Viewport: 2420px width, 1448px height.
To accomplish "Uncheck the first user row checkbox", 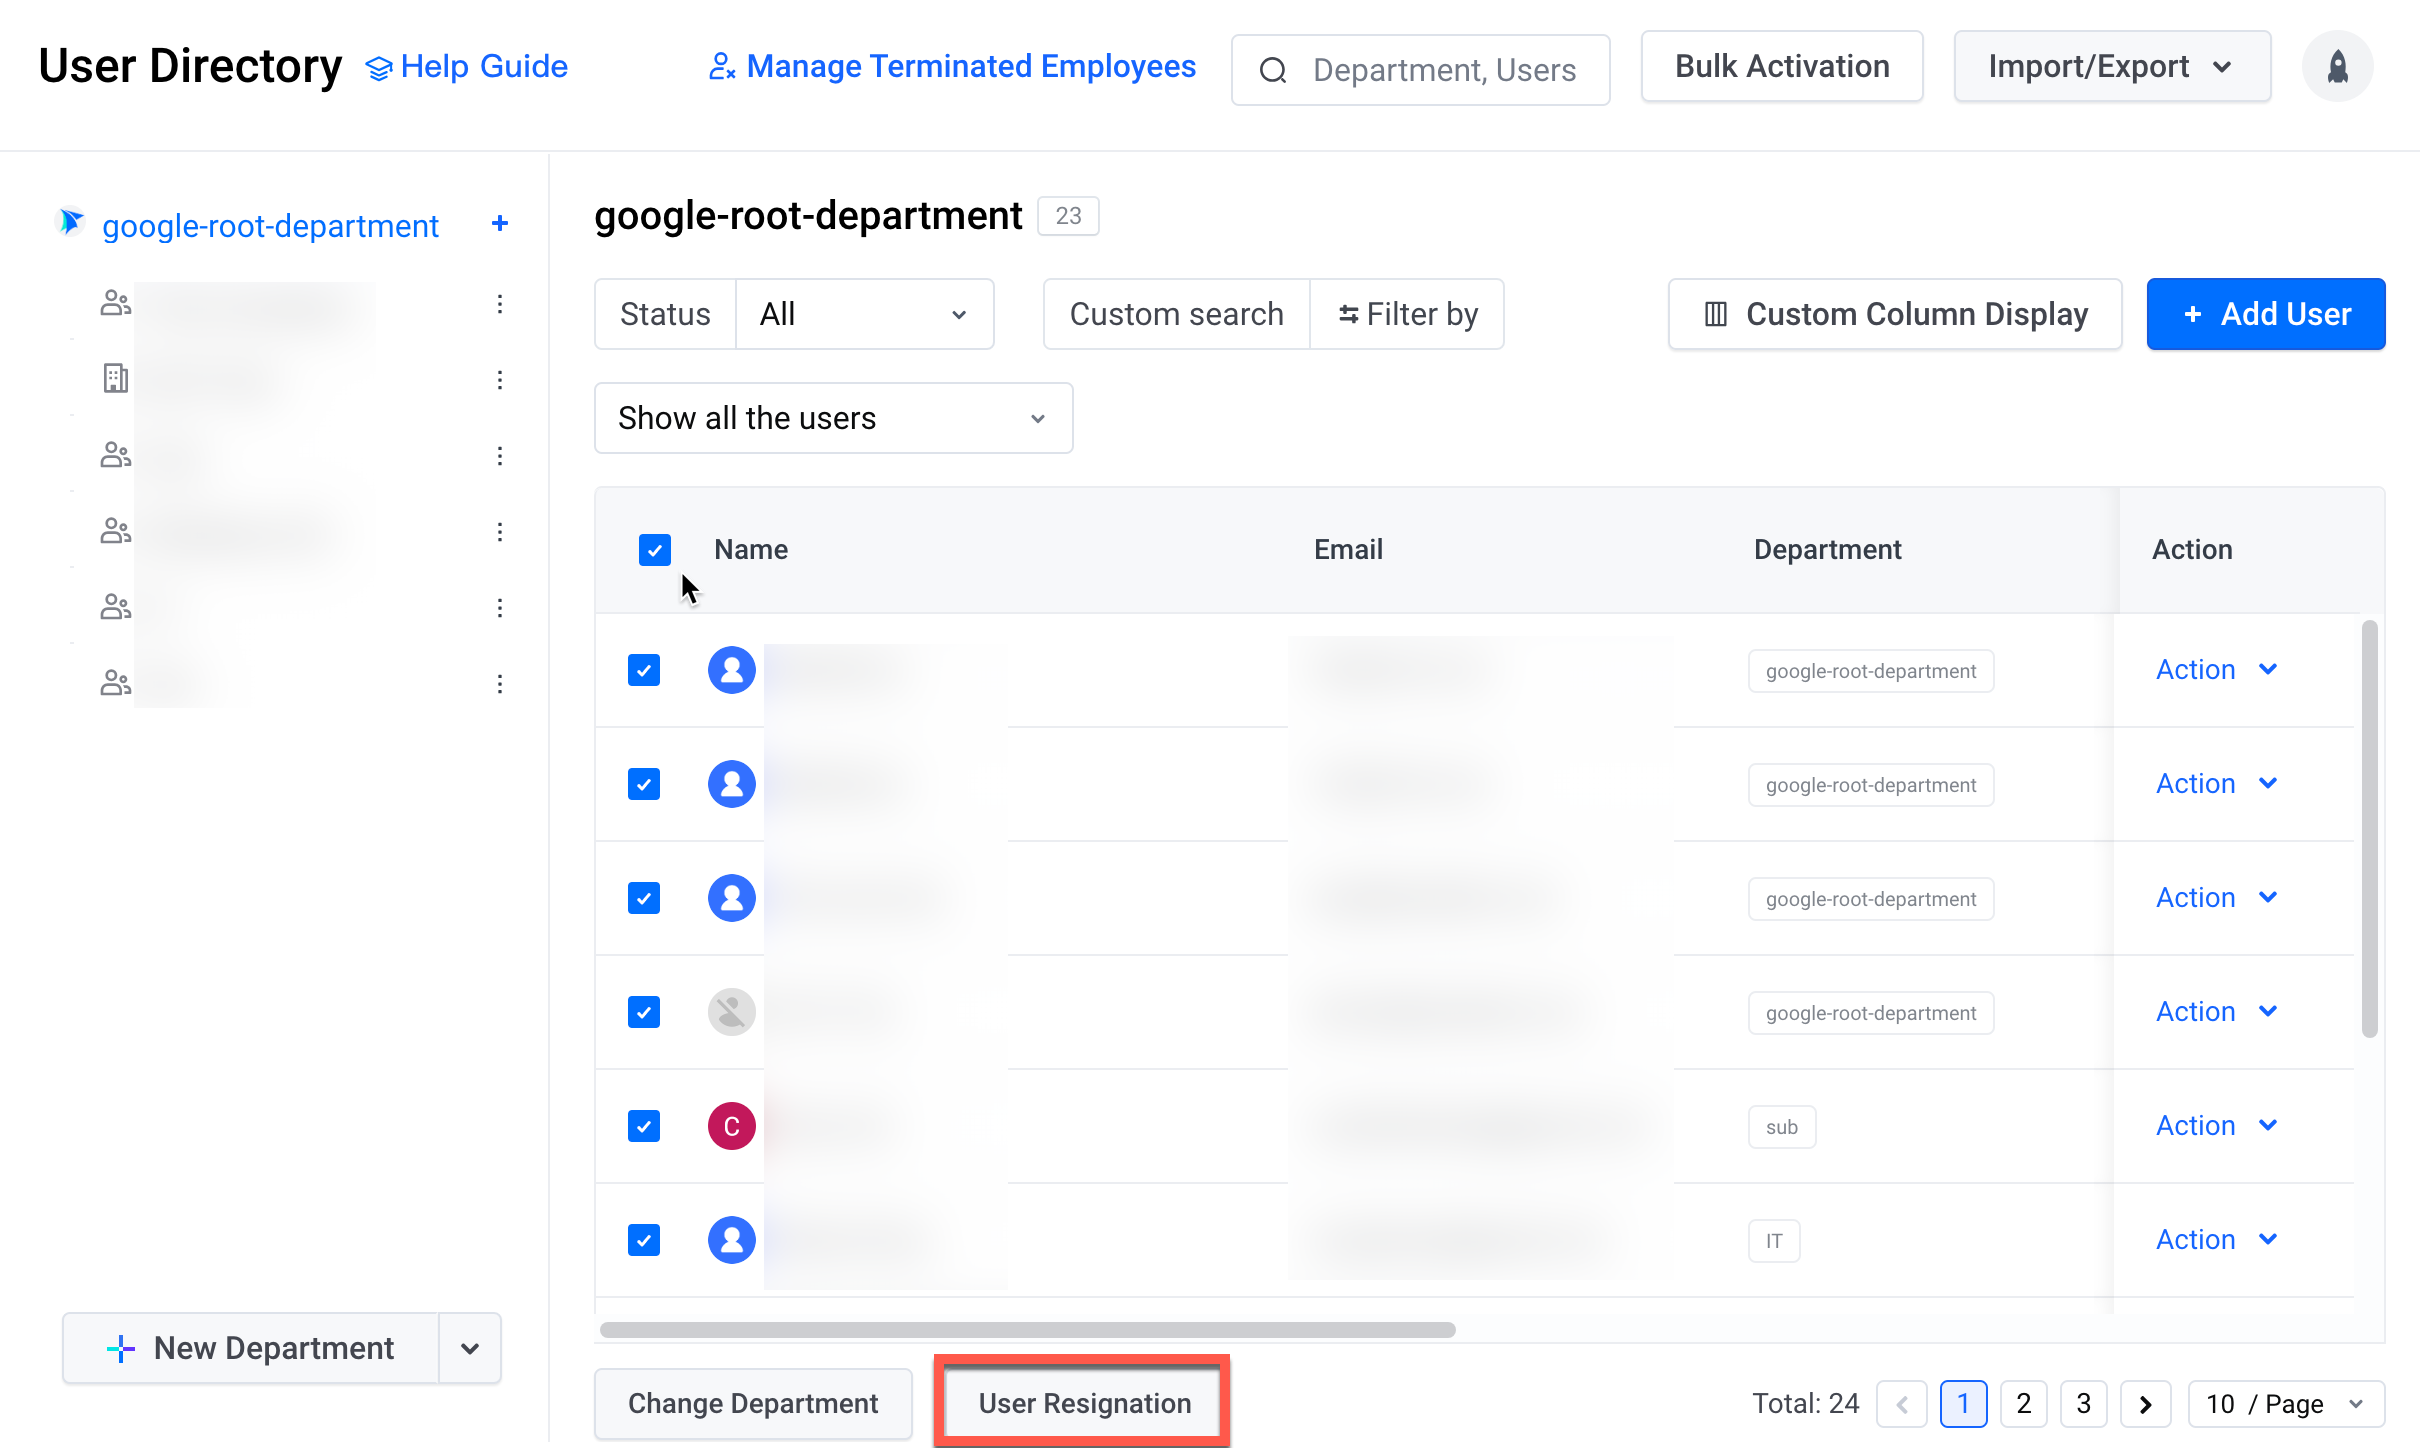I will tap(644, 670).
